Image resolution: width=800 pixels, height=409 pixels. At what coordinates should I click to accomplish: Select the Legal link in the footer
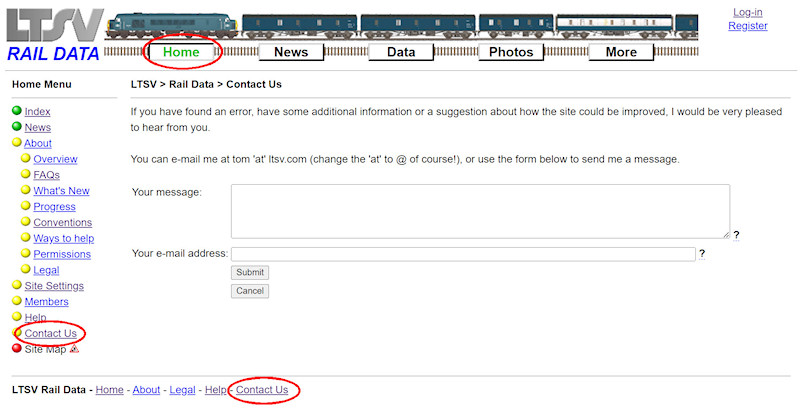point(182,390)
